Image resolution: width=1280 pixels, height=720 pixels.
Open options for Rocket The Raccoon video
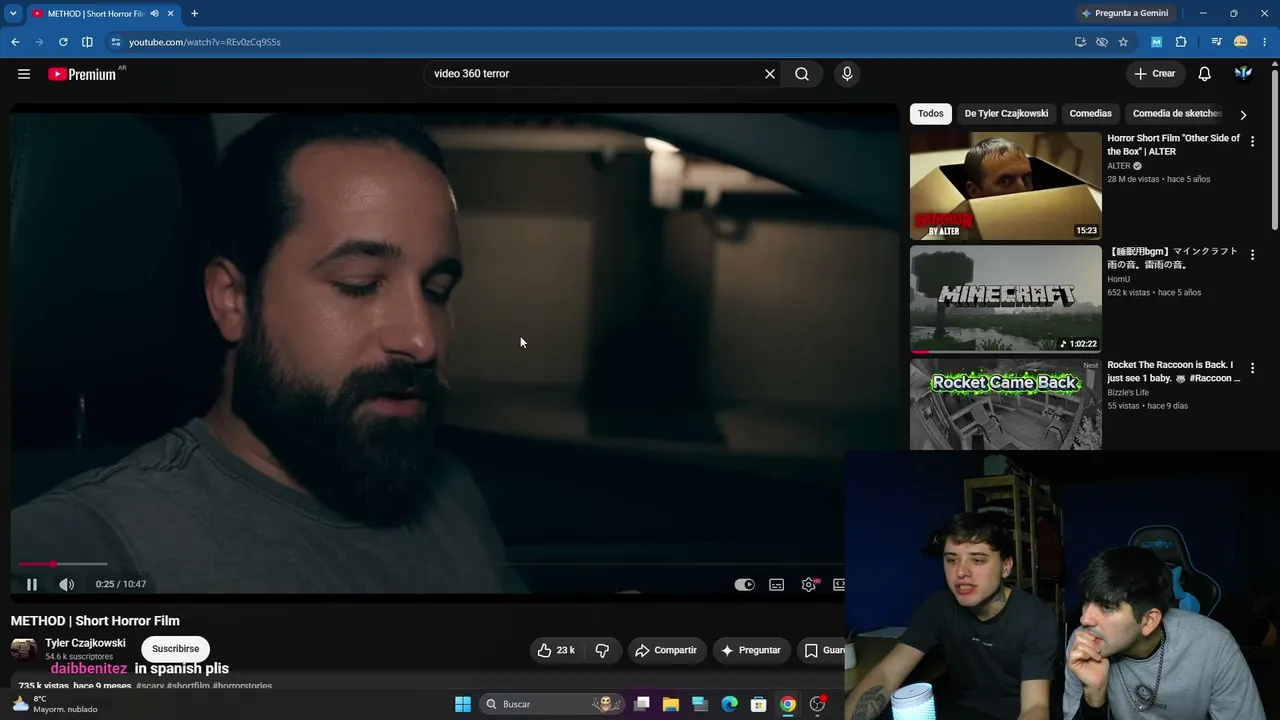1252,368
